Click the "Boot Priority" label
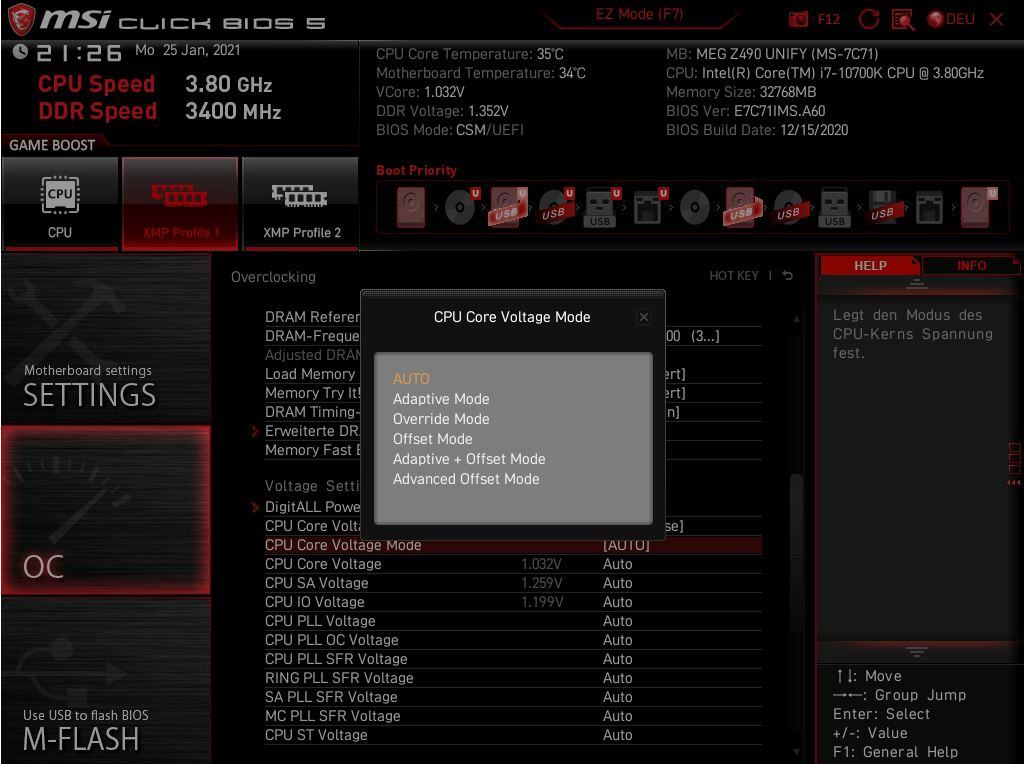 coord(417,170)
